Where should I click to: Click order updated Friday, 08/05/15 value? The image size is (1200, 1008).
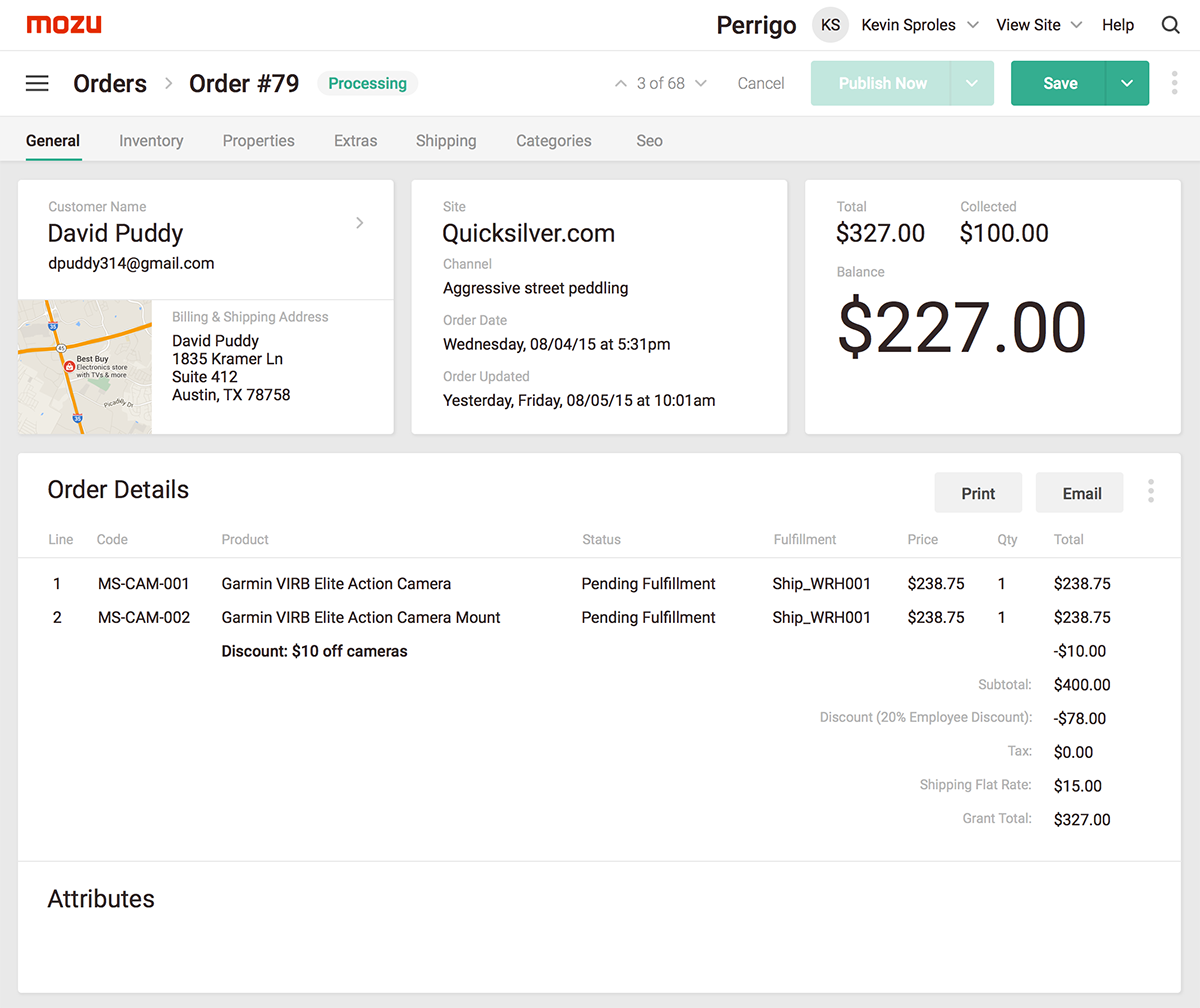click(579, 400)
